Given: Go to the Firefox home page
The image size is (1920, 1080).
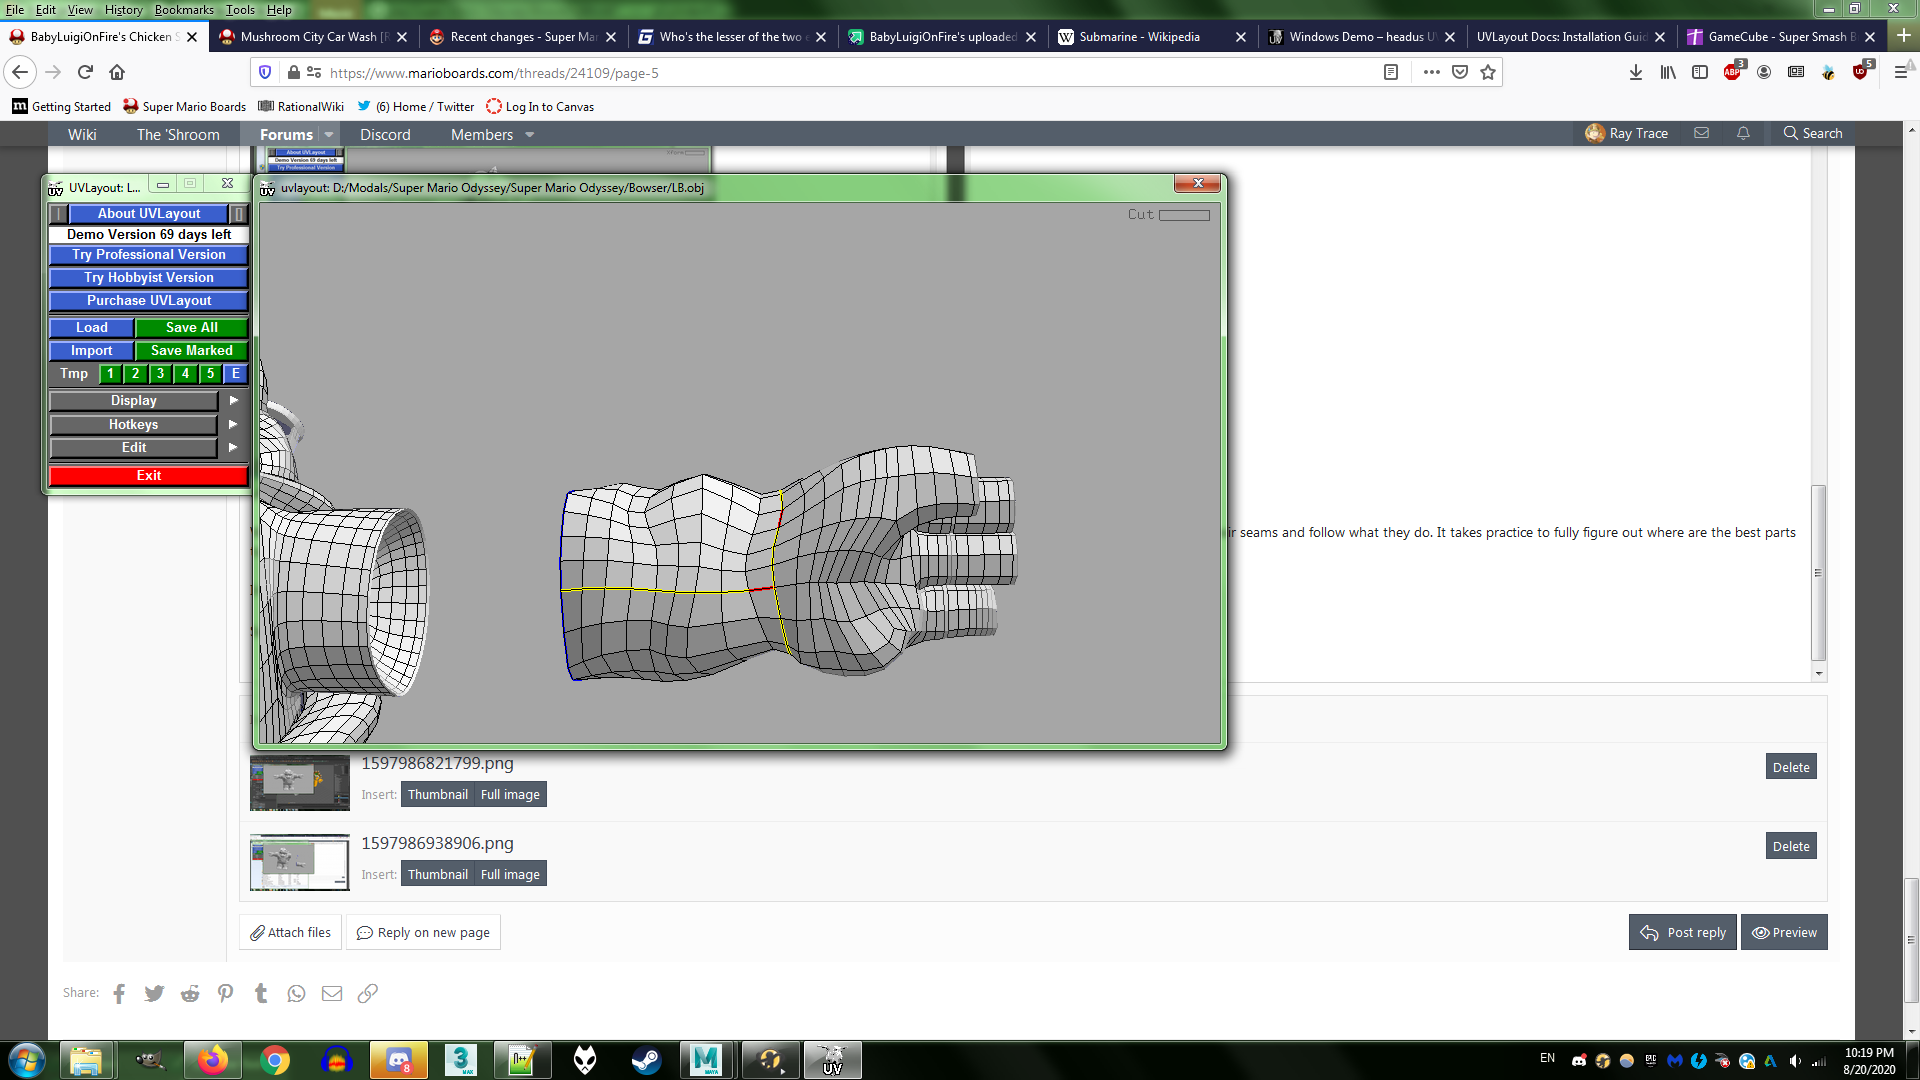Looking at the screenshot, I should pyautogui.click(x=117, y=72).
